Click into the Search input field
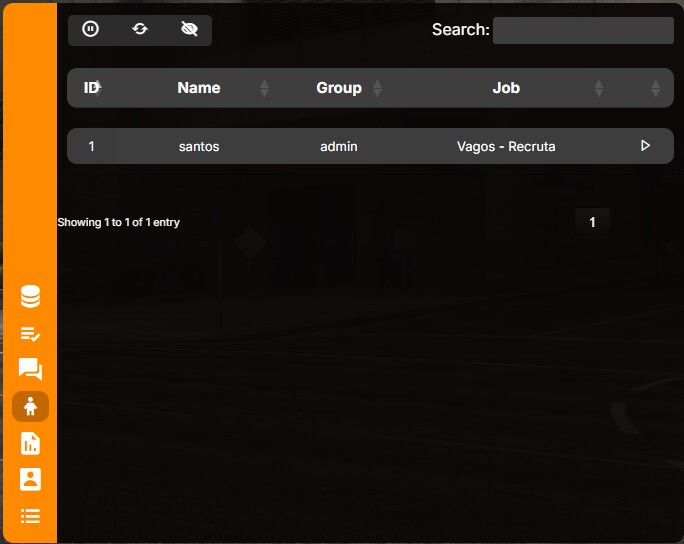This screenshot has width=684, height=544. 583,30
